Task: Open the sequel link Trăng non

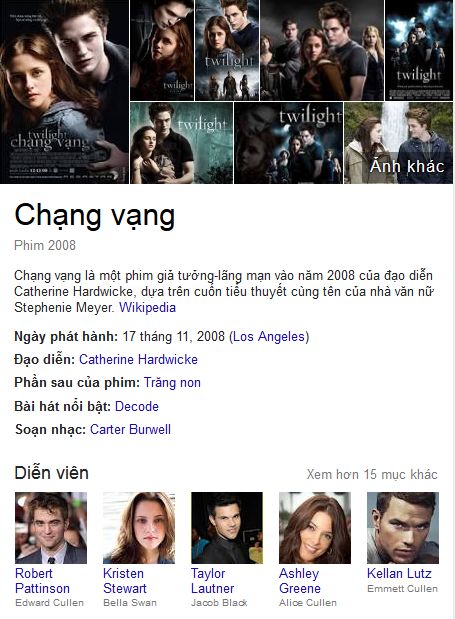Action: 172,383
